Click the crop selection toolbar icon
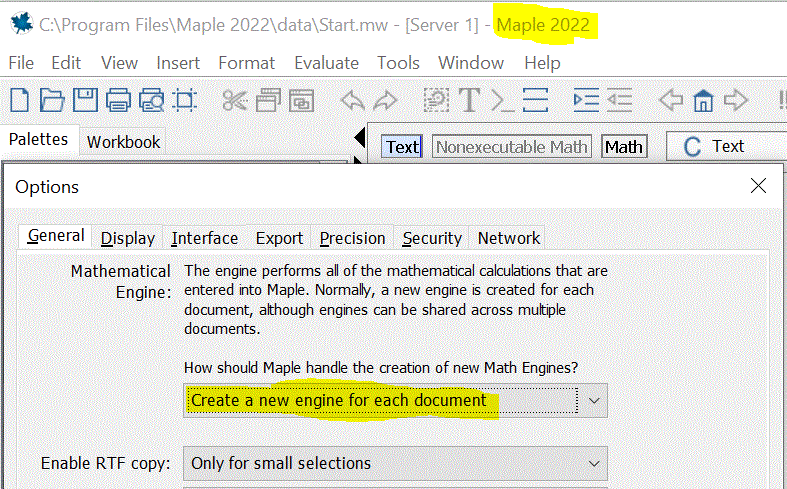This screenshot has width=787, height=489. point(184,100)
